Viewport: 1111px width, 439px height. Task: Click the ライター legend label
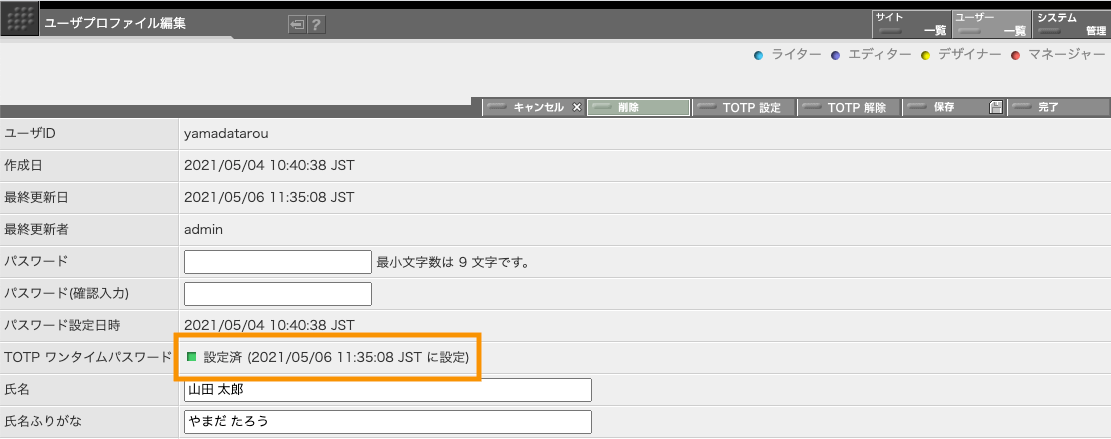pyautogui.click(x=796, y=55)
